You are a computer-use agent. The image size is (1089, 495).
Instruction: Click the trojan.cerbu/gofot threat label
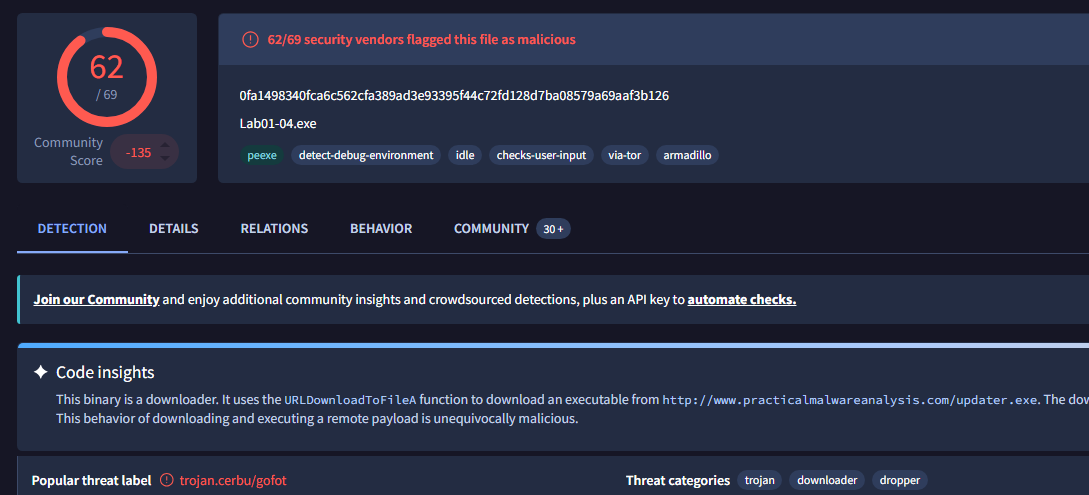point(233,480)
